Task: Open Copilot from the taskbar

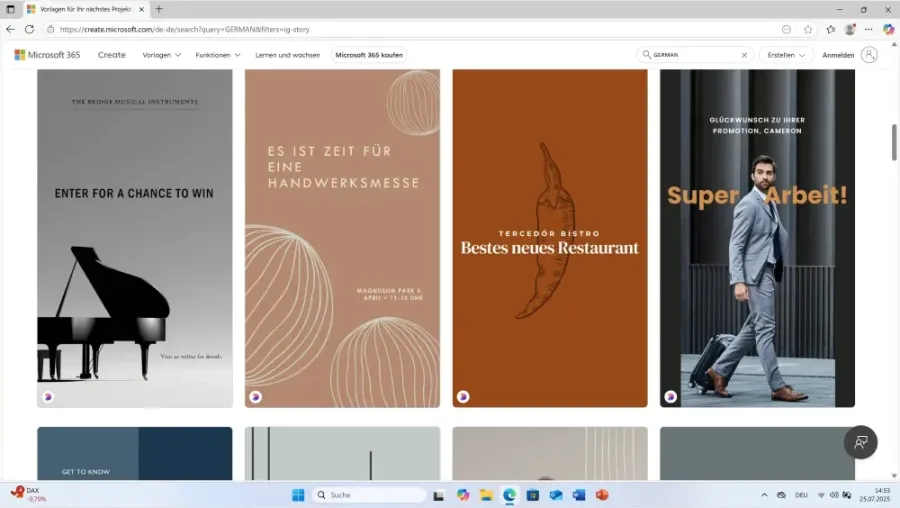Action: pos(463,495)
